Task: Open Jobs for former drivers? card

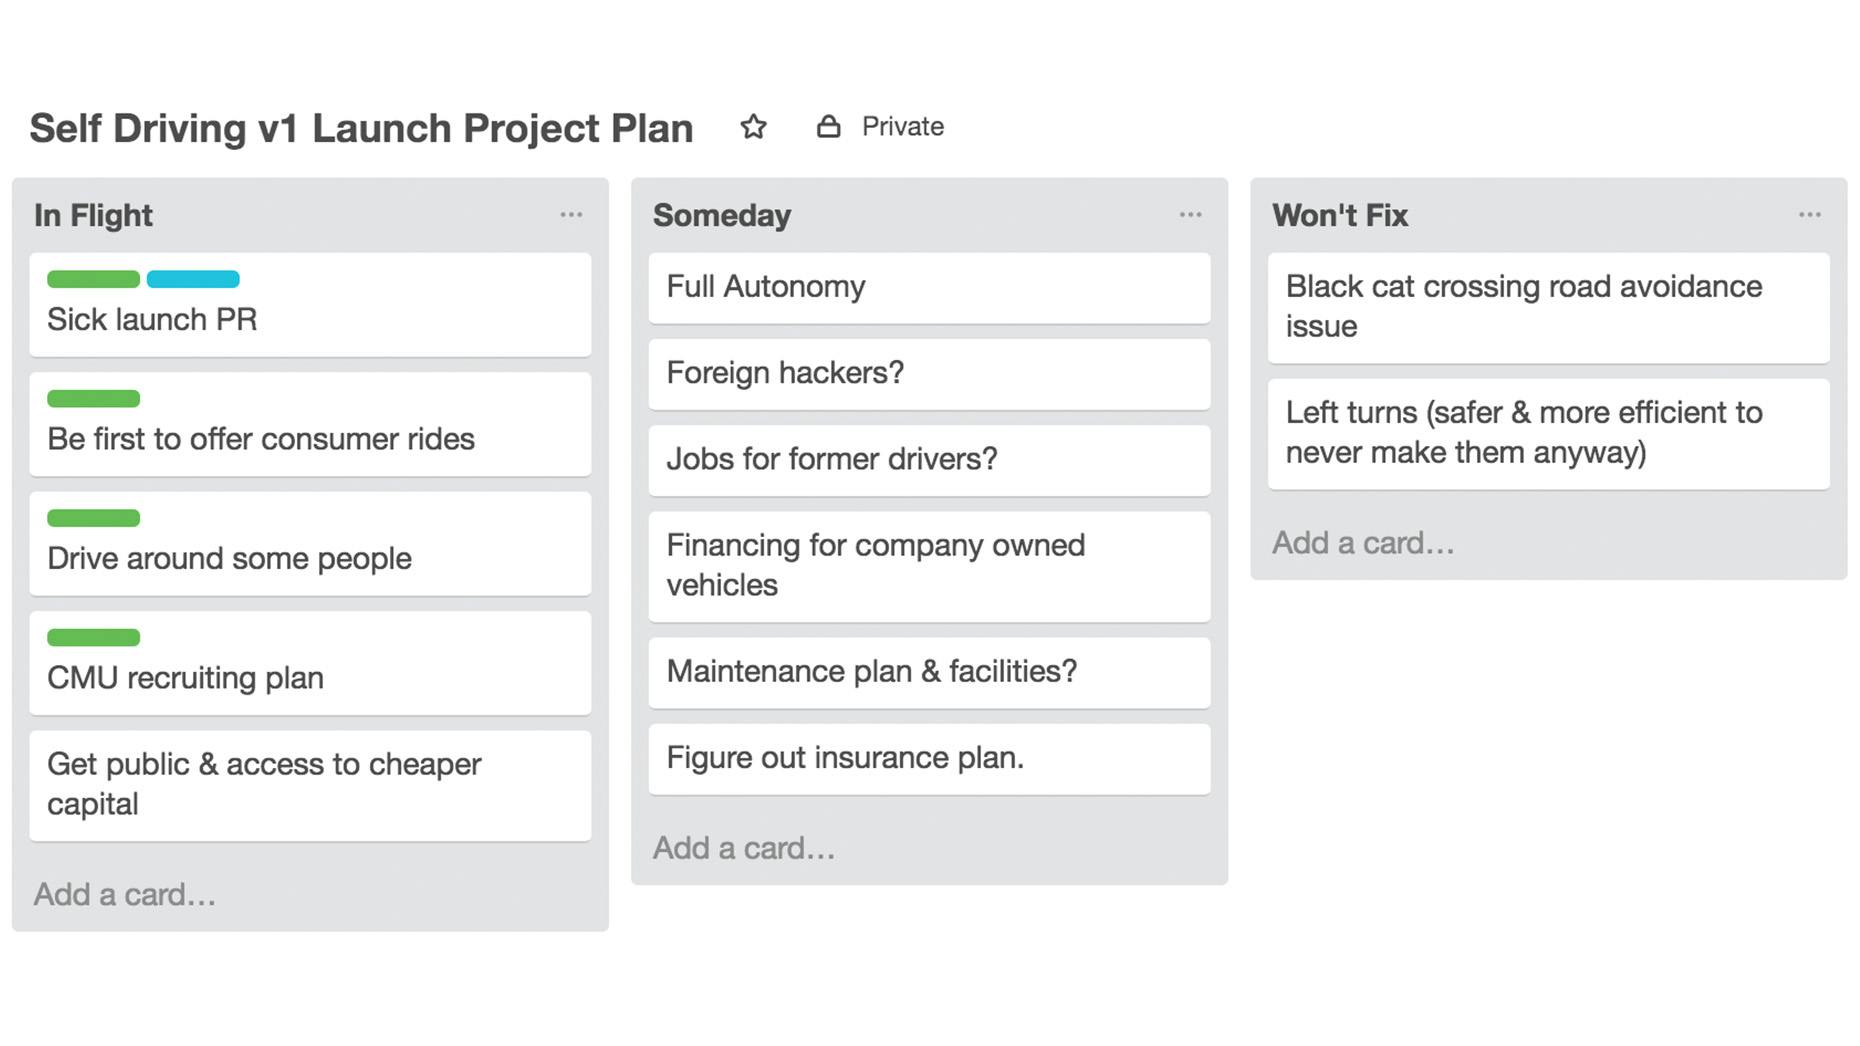Action: [x=929, y=460]
